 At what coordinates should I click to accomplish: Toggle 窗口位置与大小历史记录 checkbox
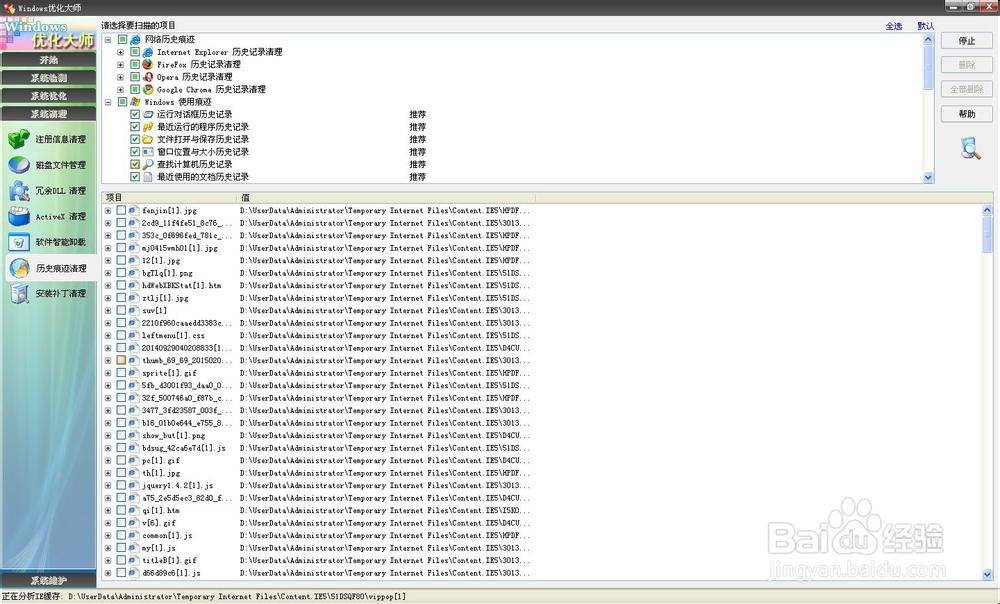point(135,152)
